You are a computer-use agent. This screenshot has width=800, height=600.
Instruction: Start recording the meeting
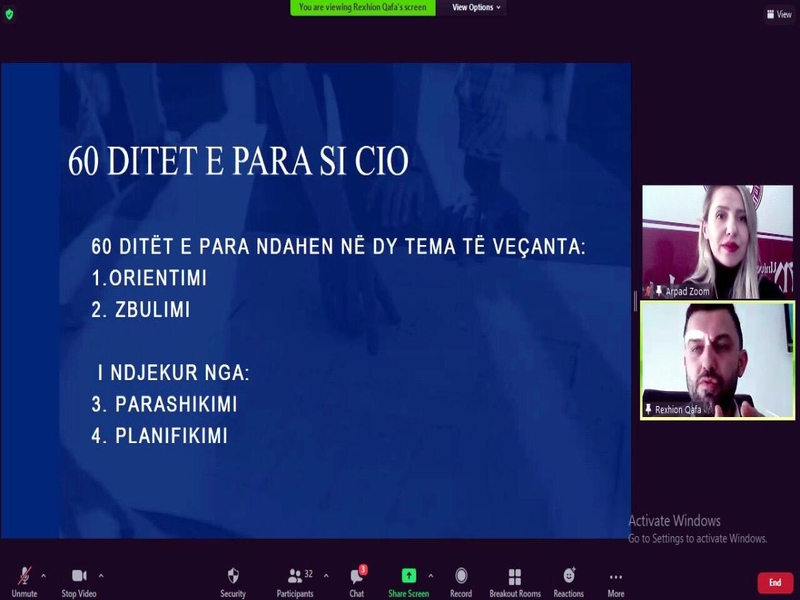(460, 577)
